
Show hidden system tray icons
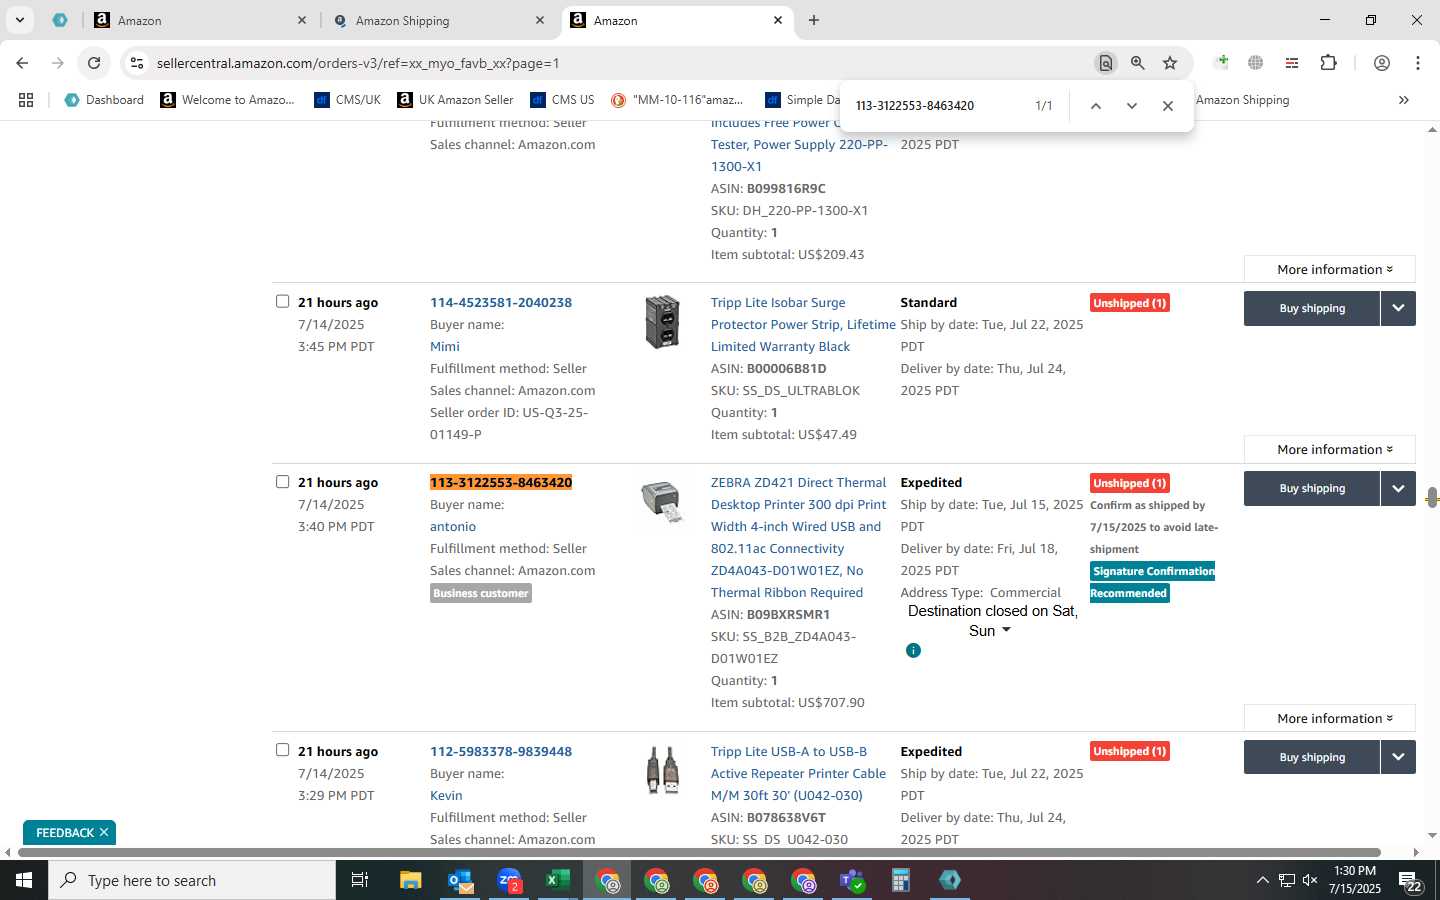[1262, 880]
